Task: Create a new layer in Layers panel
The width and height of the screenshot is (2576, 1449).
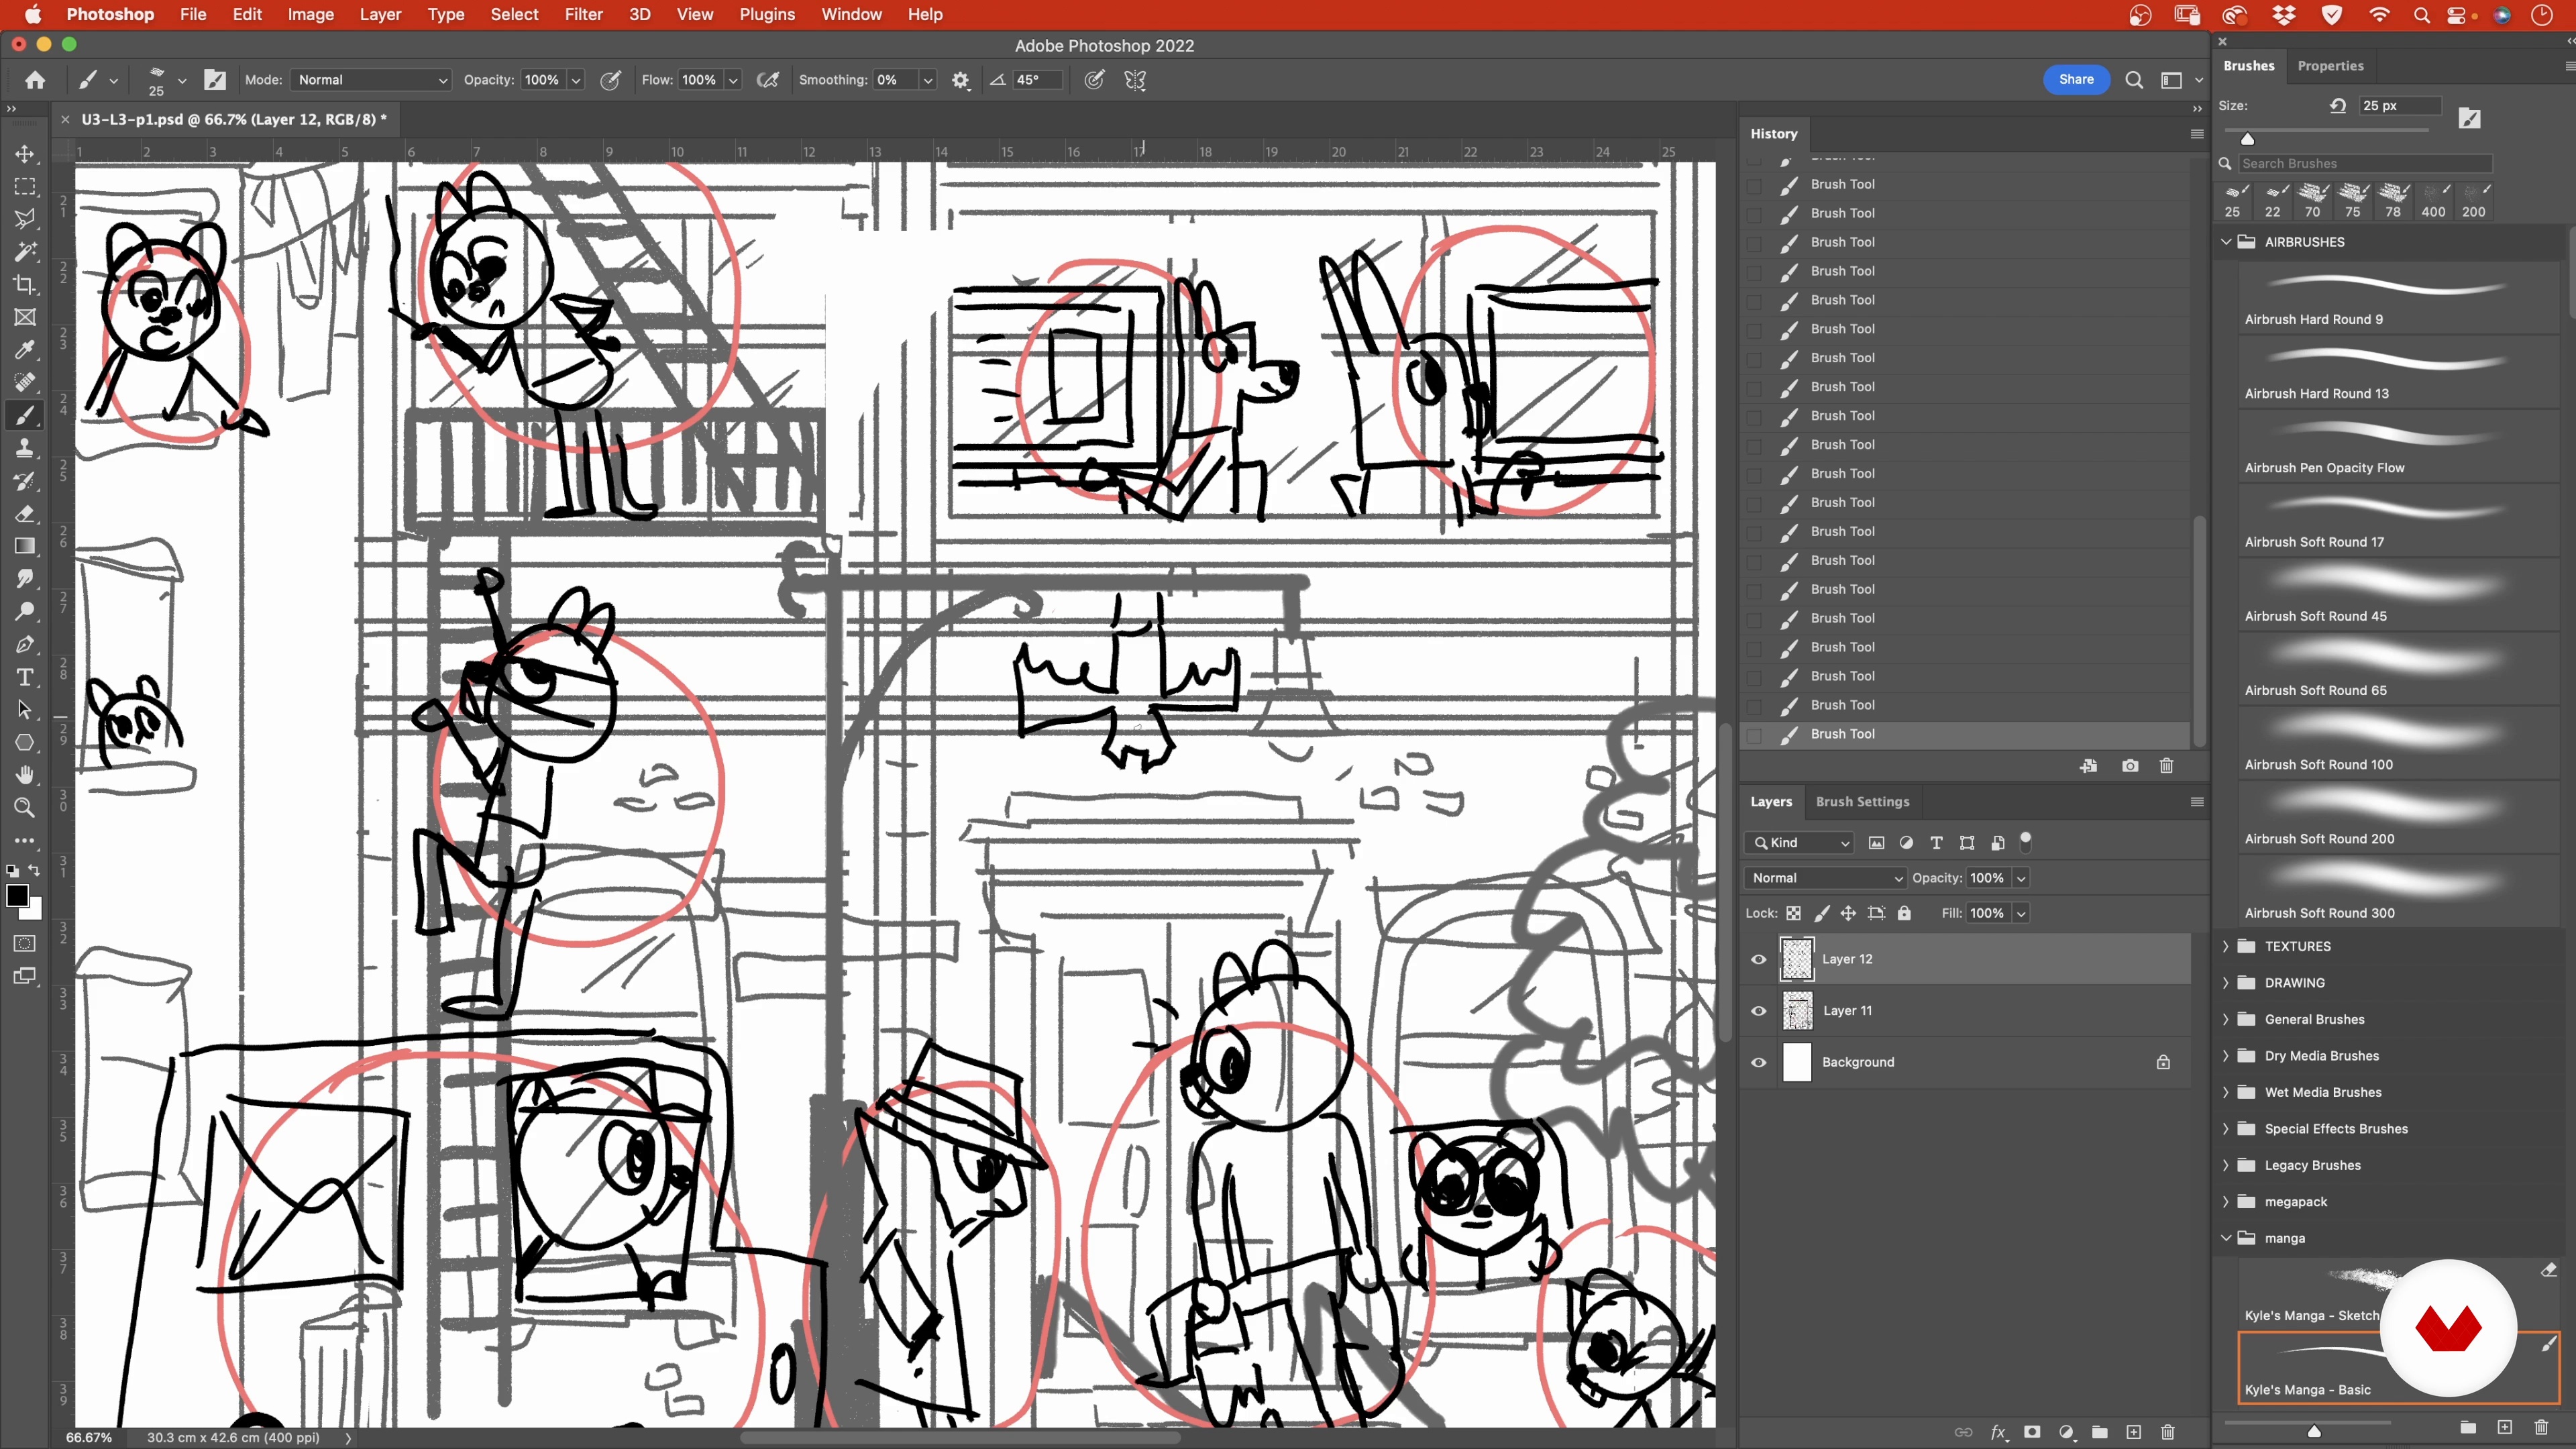Action: pyautogui.click(x=2134, y=1432)
